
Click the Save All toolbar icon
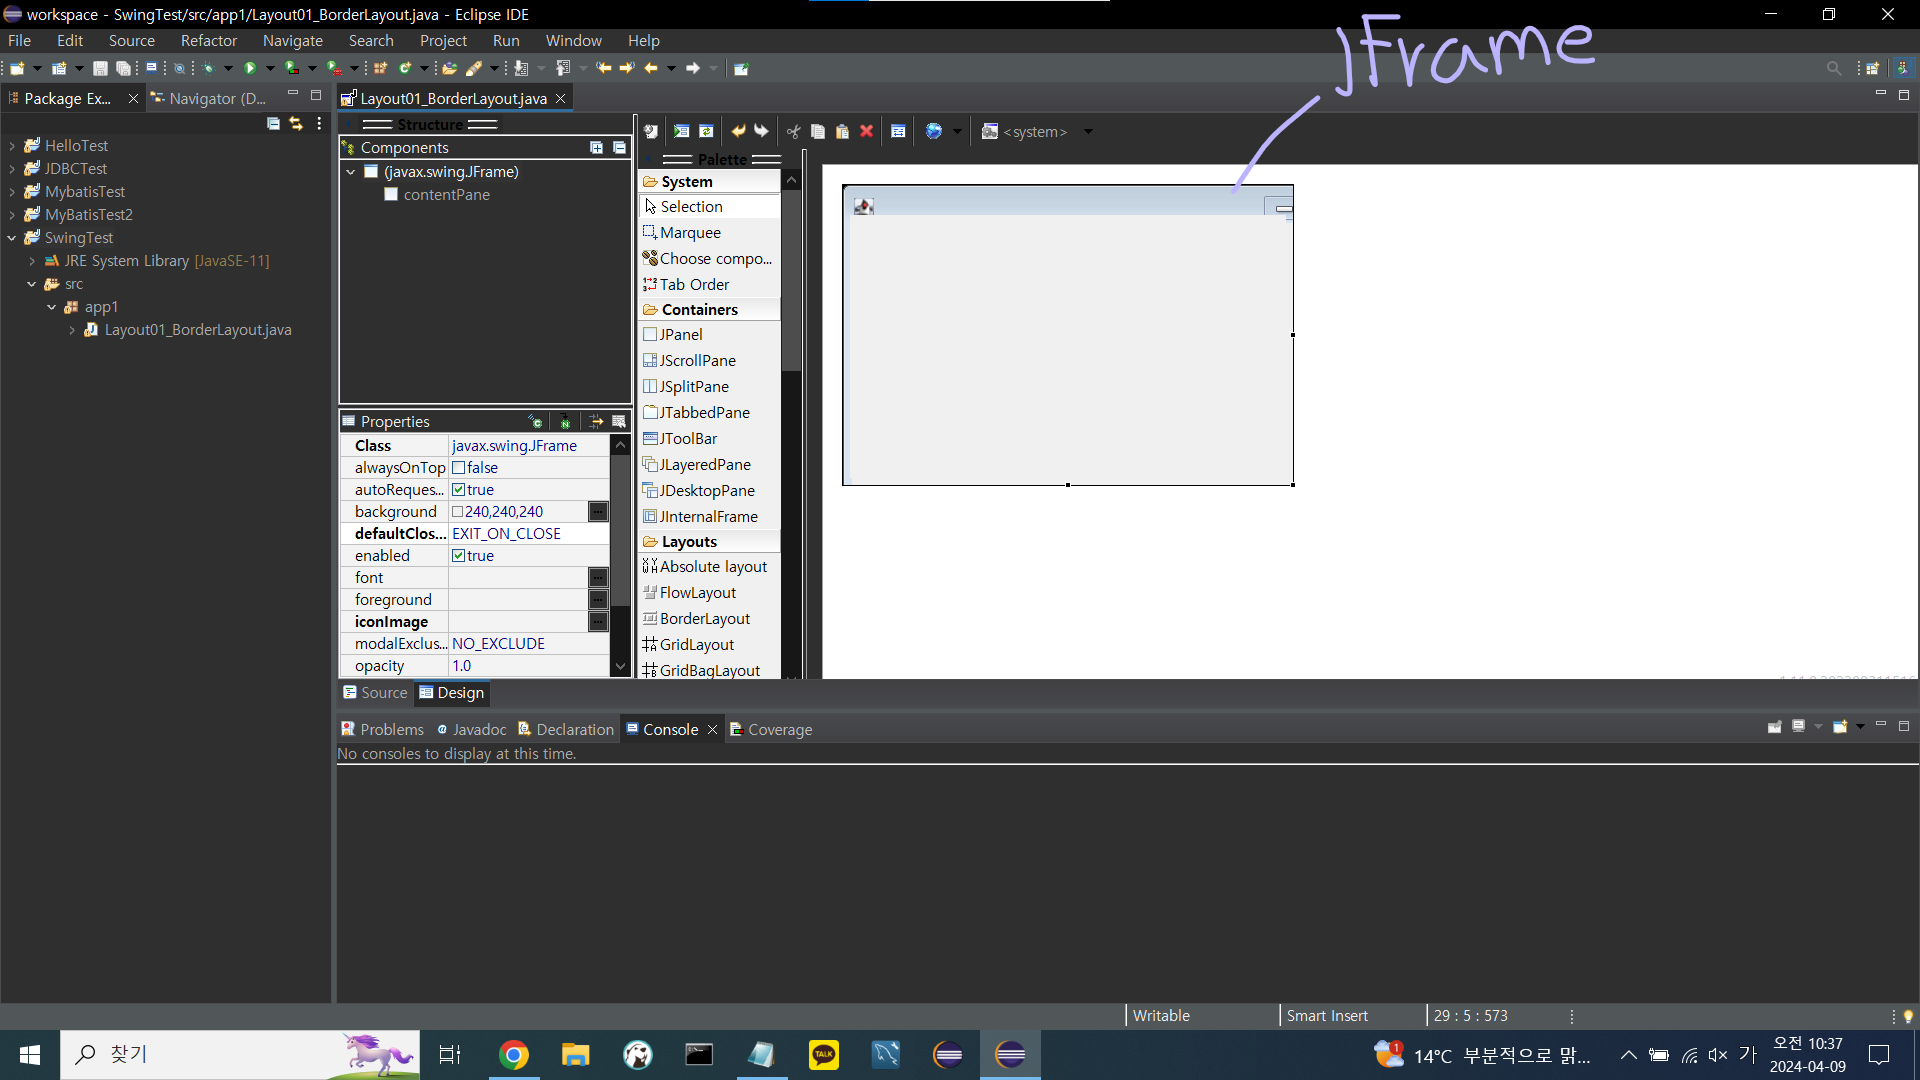(x=123, y=69)
